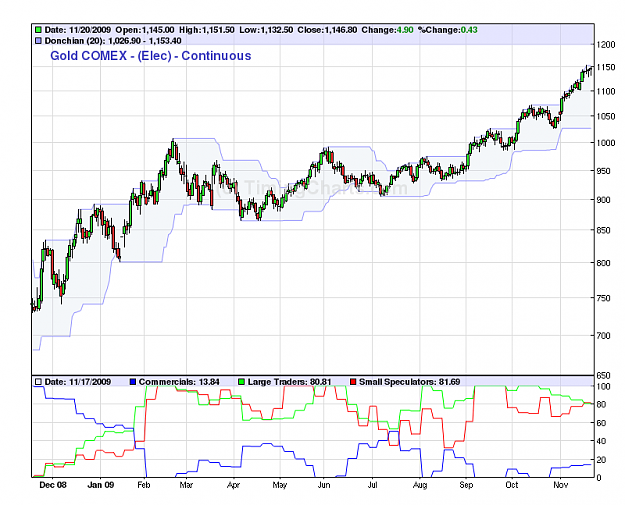The width and height of the screenshot is (625, 505).
Task: Click the 'May' date axis label
Action: (280, 485)
